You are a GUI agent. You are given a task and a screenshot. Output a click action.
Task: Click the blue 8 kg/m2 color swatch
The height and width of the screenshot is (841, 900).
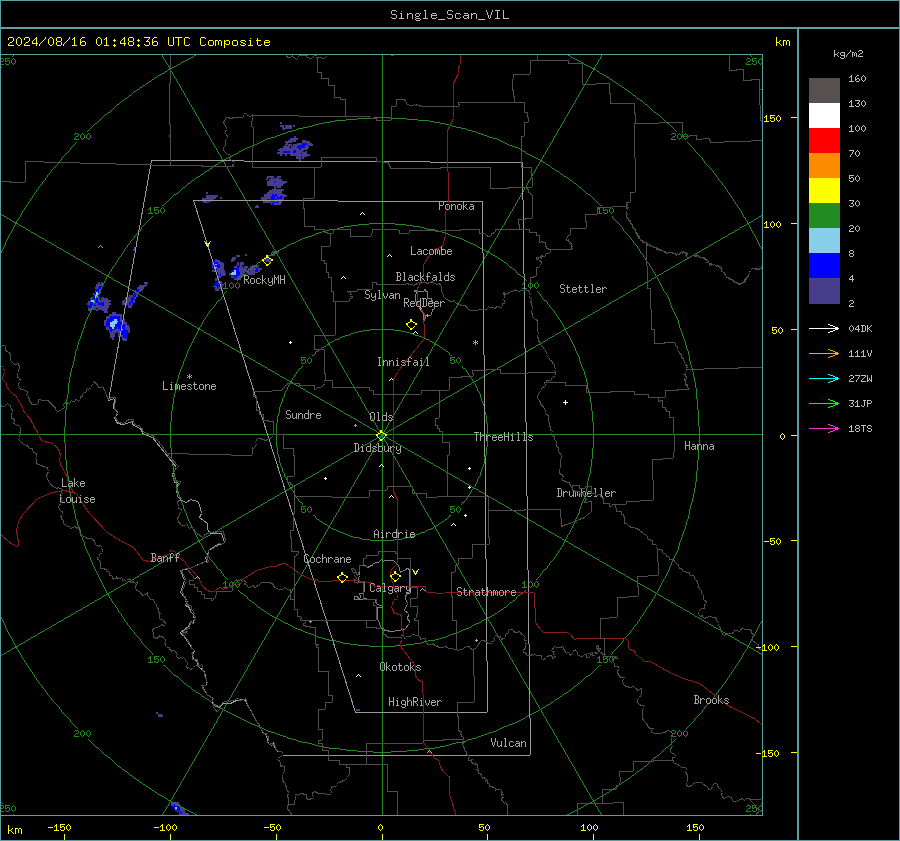824,266
